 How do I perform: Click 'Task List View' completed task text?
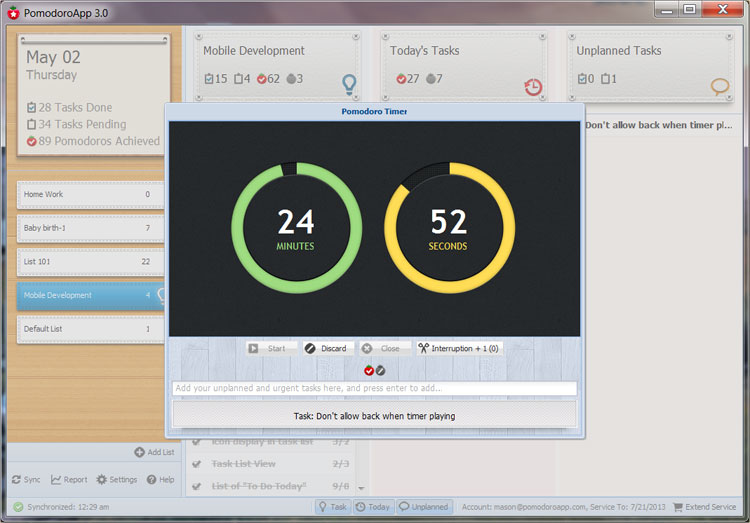coord(243,464)
